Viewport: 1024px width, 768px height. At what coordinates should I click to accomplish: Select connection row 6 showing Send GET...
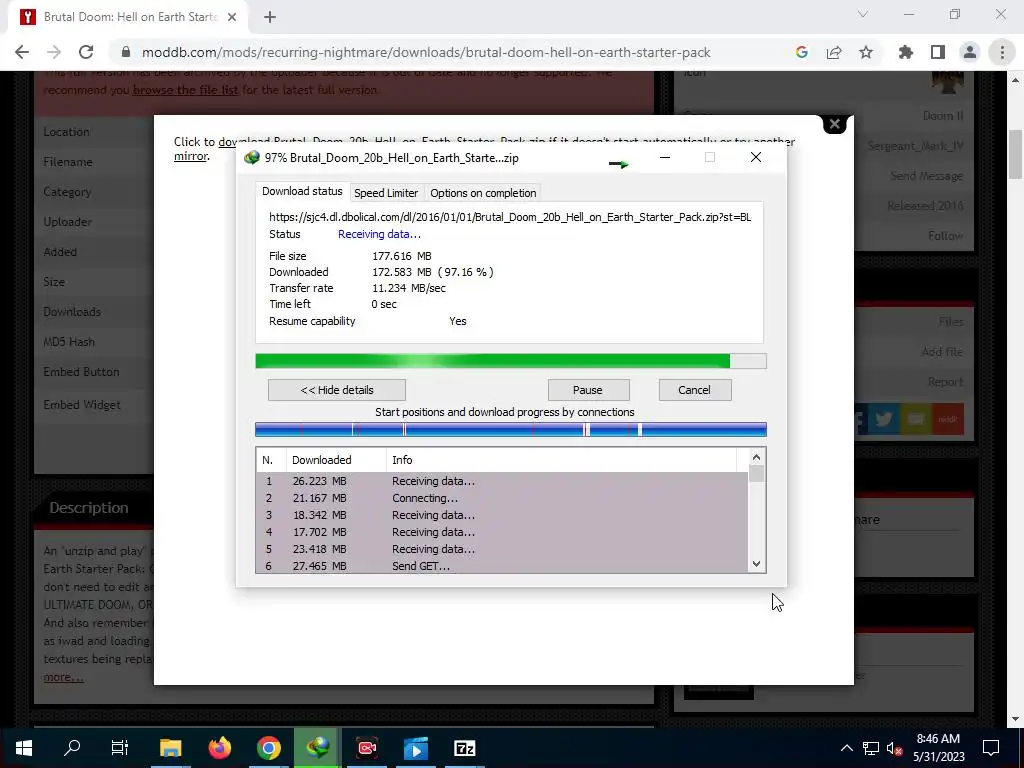click(x=502, y=566)
